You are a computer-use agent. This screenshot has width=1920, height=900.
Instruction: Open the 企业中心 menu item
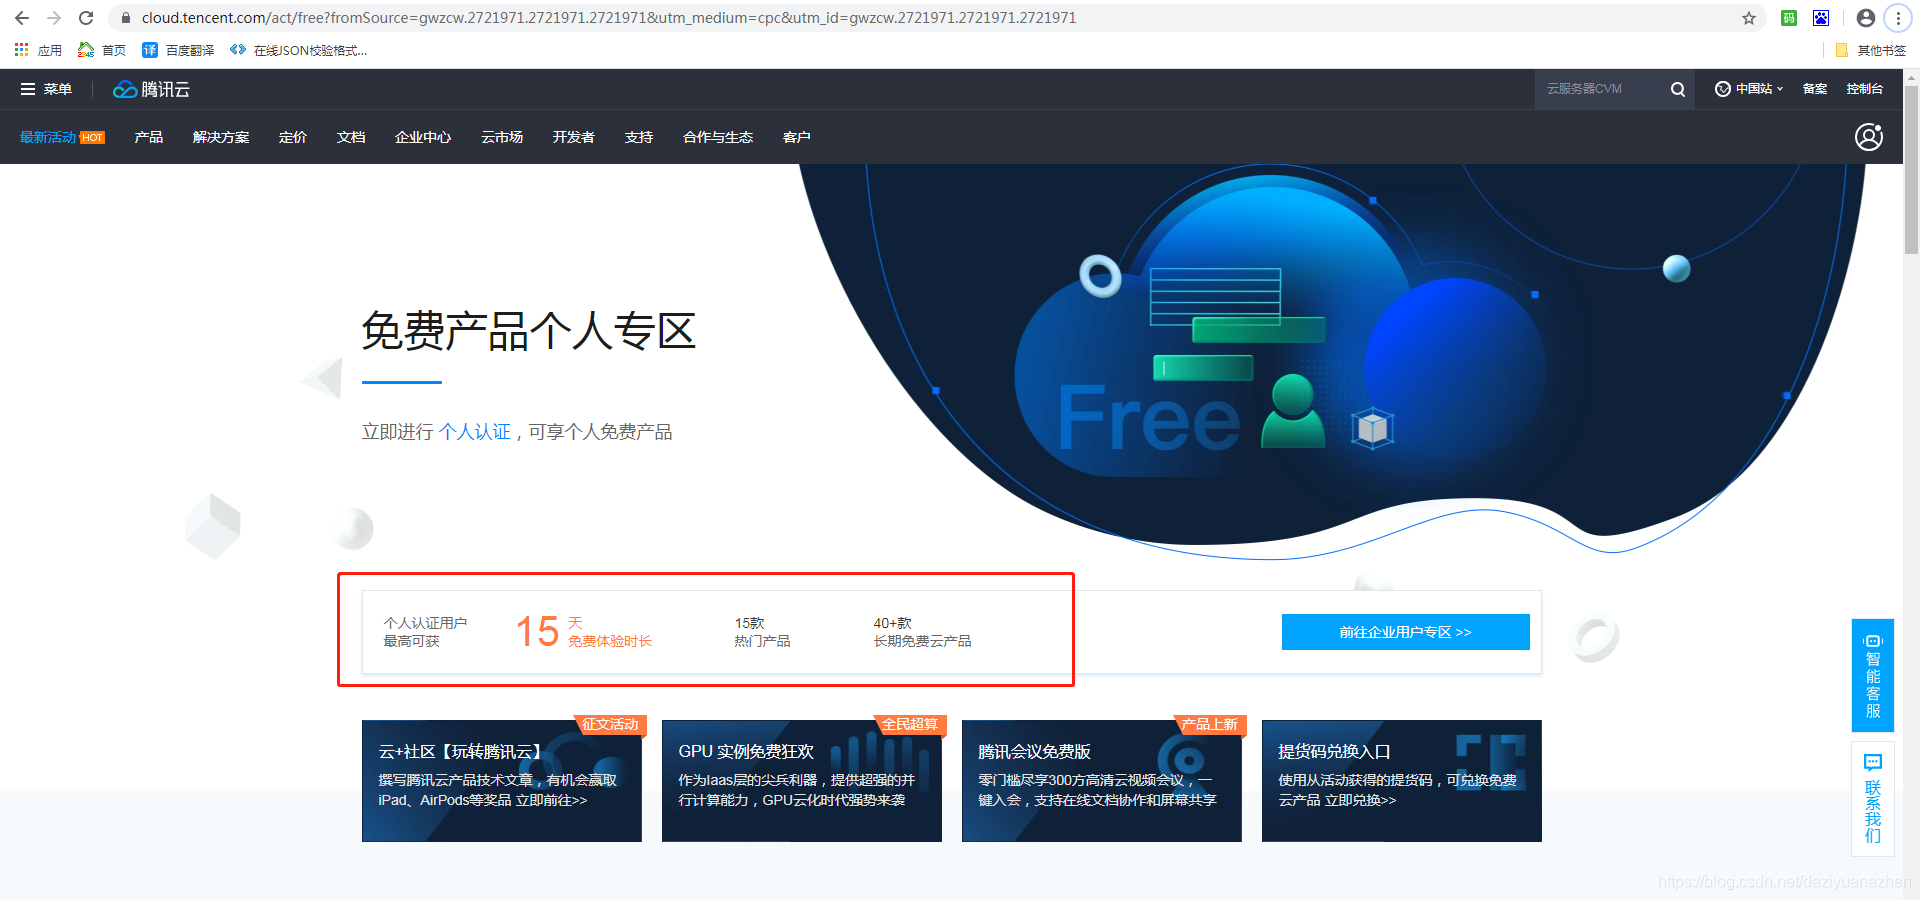tap(423, 137)
